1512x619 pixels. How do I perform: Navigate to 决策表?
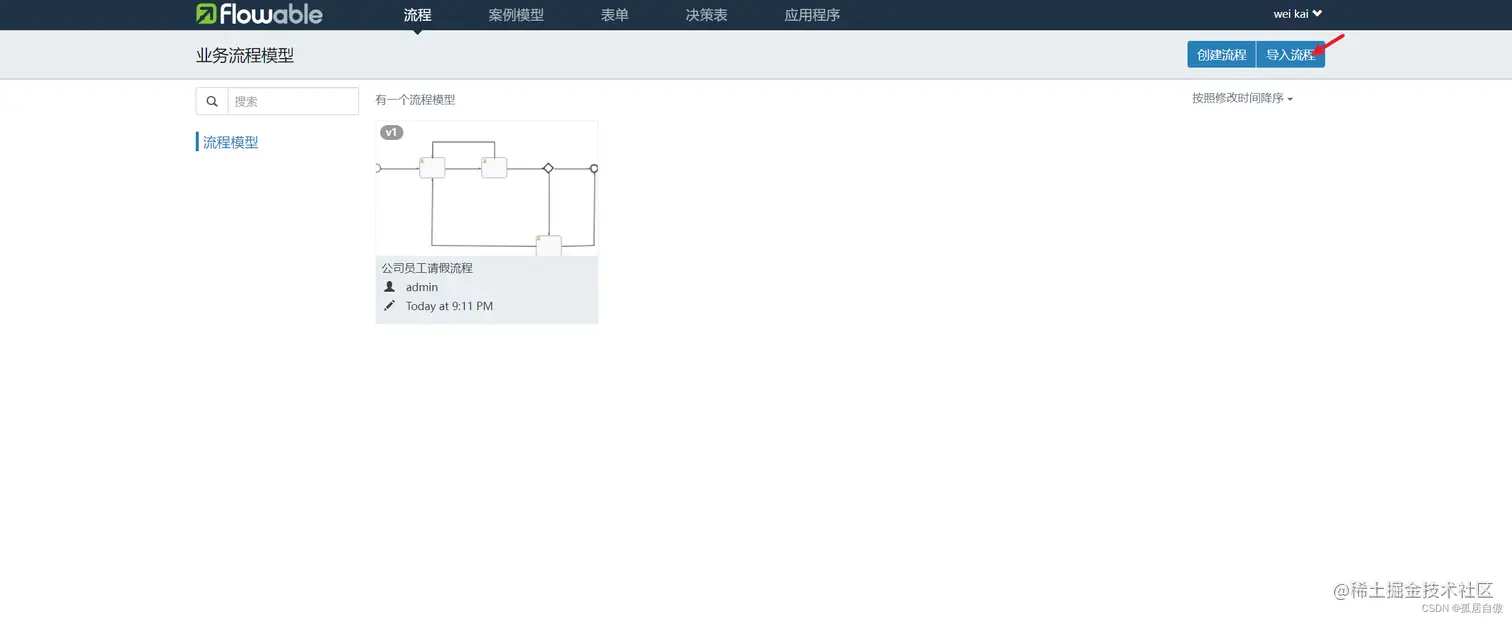(x=705, y=14)
